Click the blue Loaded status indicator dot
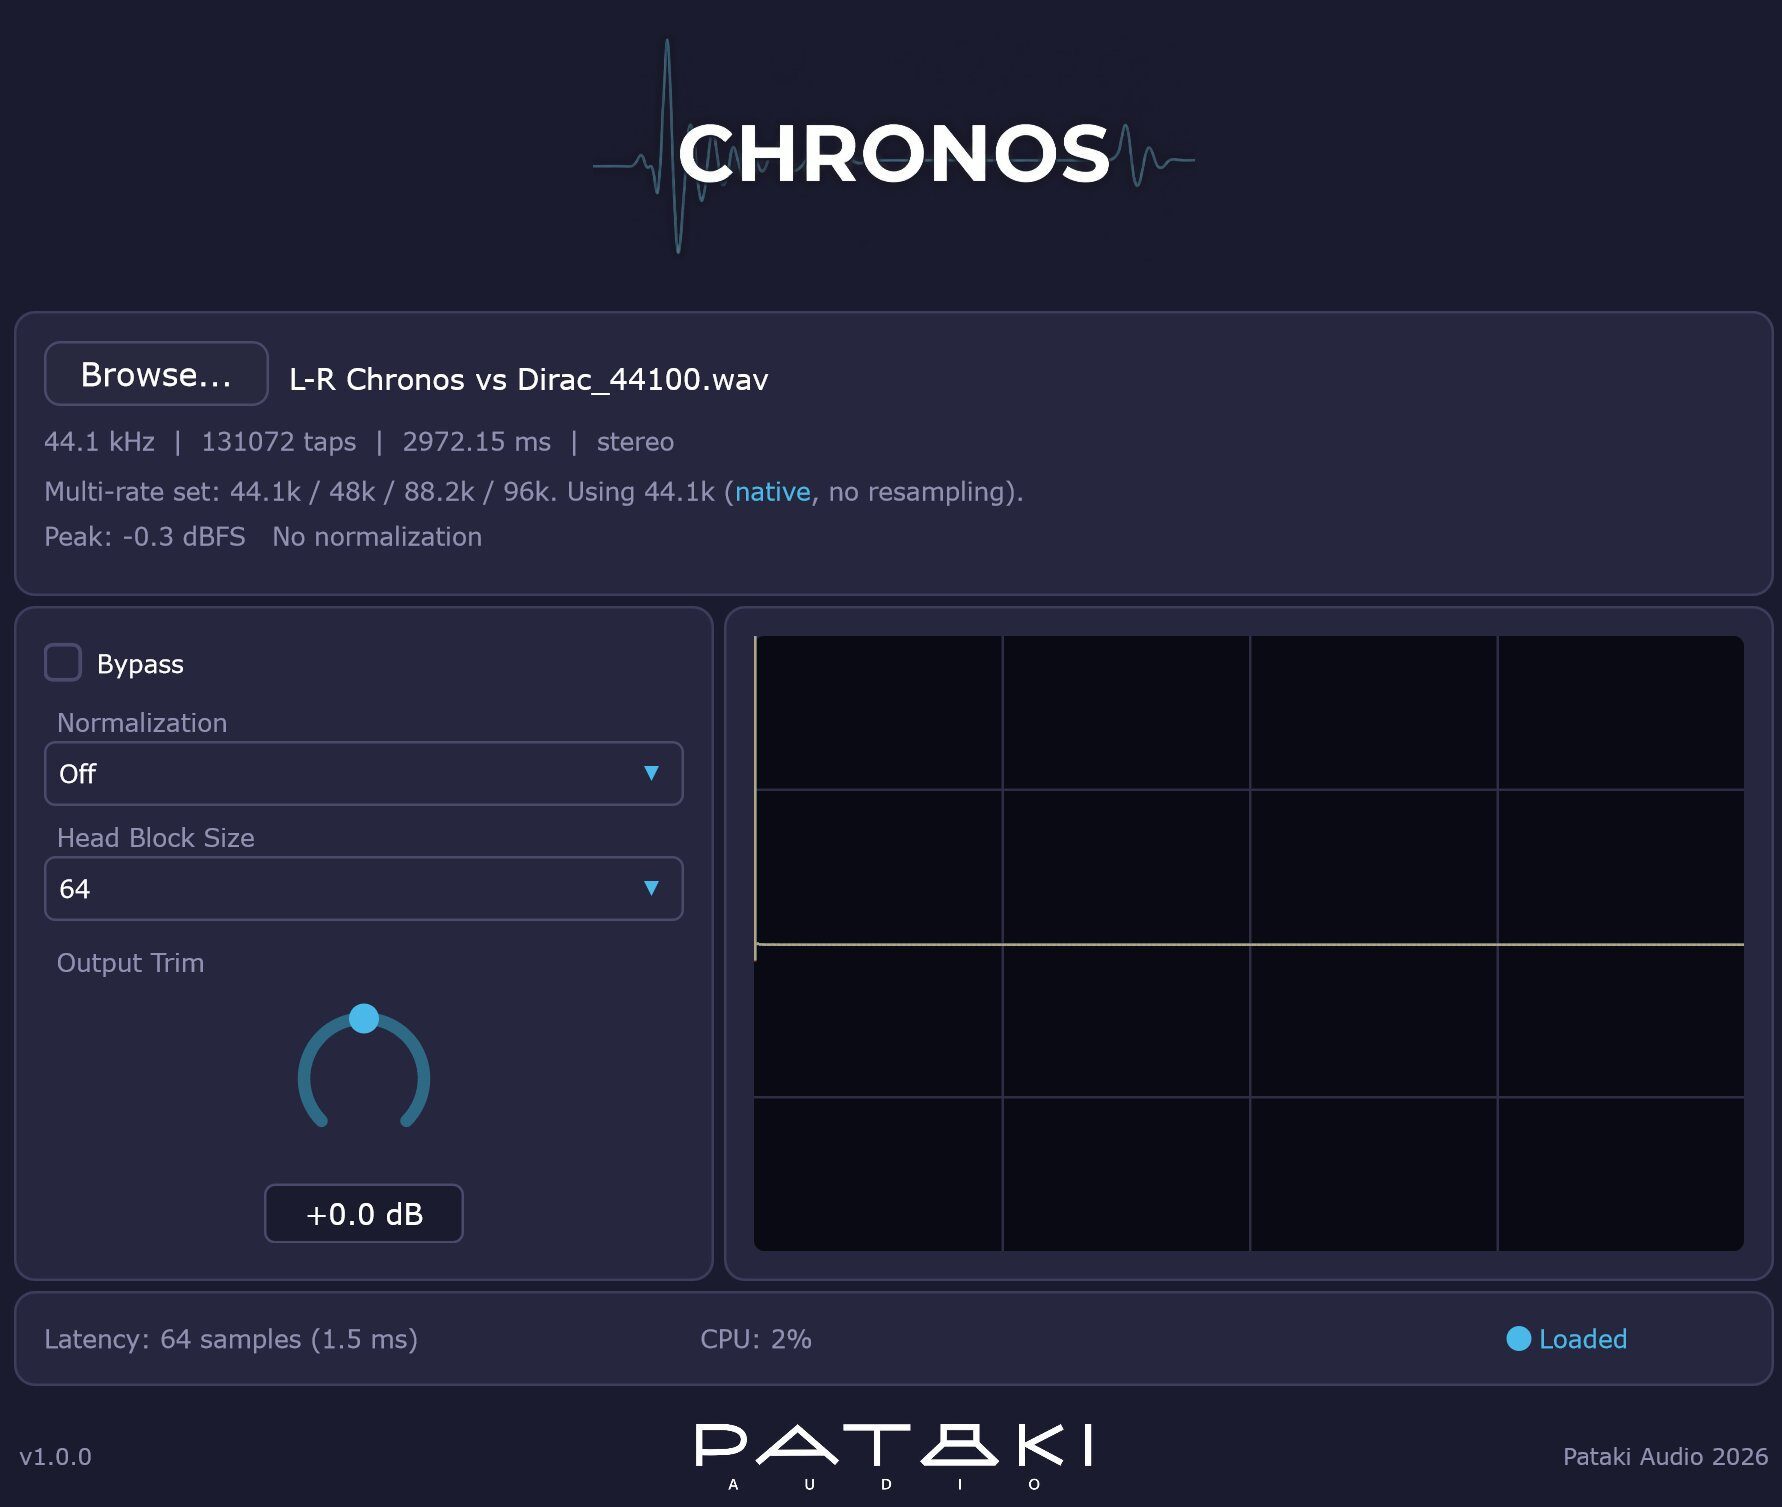 tap(1518, 1338)
